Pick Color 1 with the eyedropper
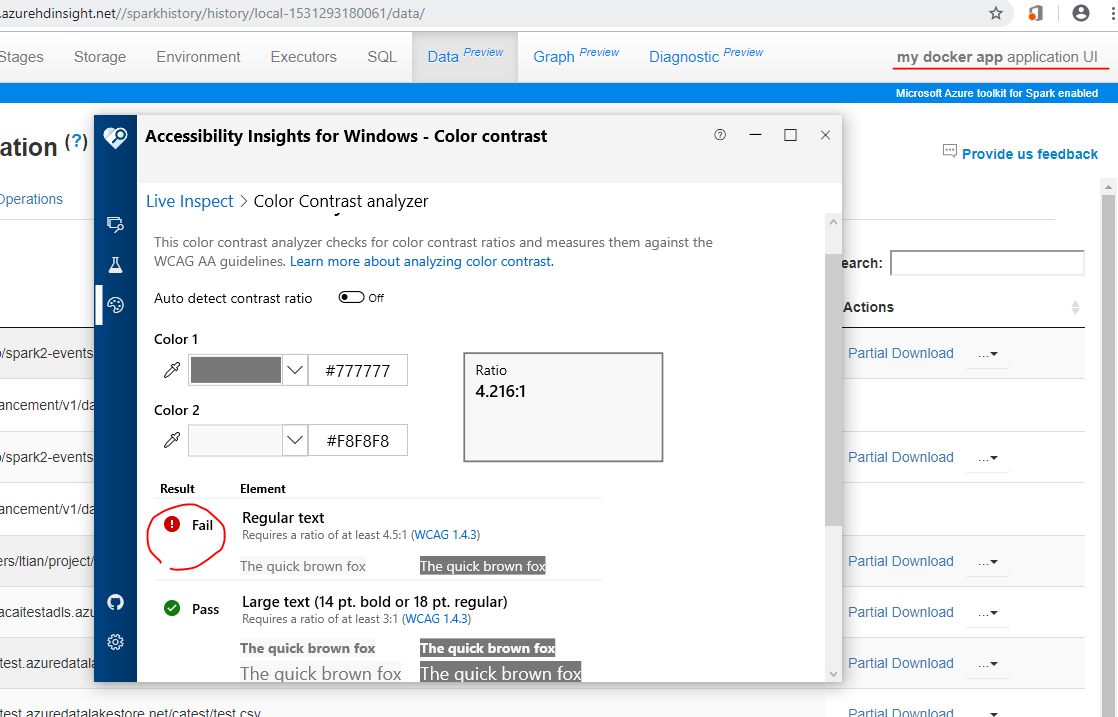This screenshot has width=1118, height=717. pos(172,369)
